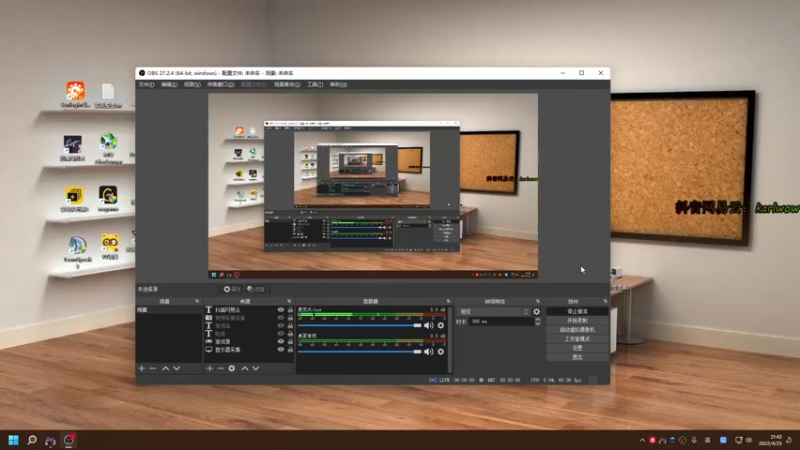Toggle visibility of 游戏源 source
Screen dimensions: 800x450
click(x=281, y=341)
